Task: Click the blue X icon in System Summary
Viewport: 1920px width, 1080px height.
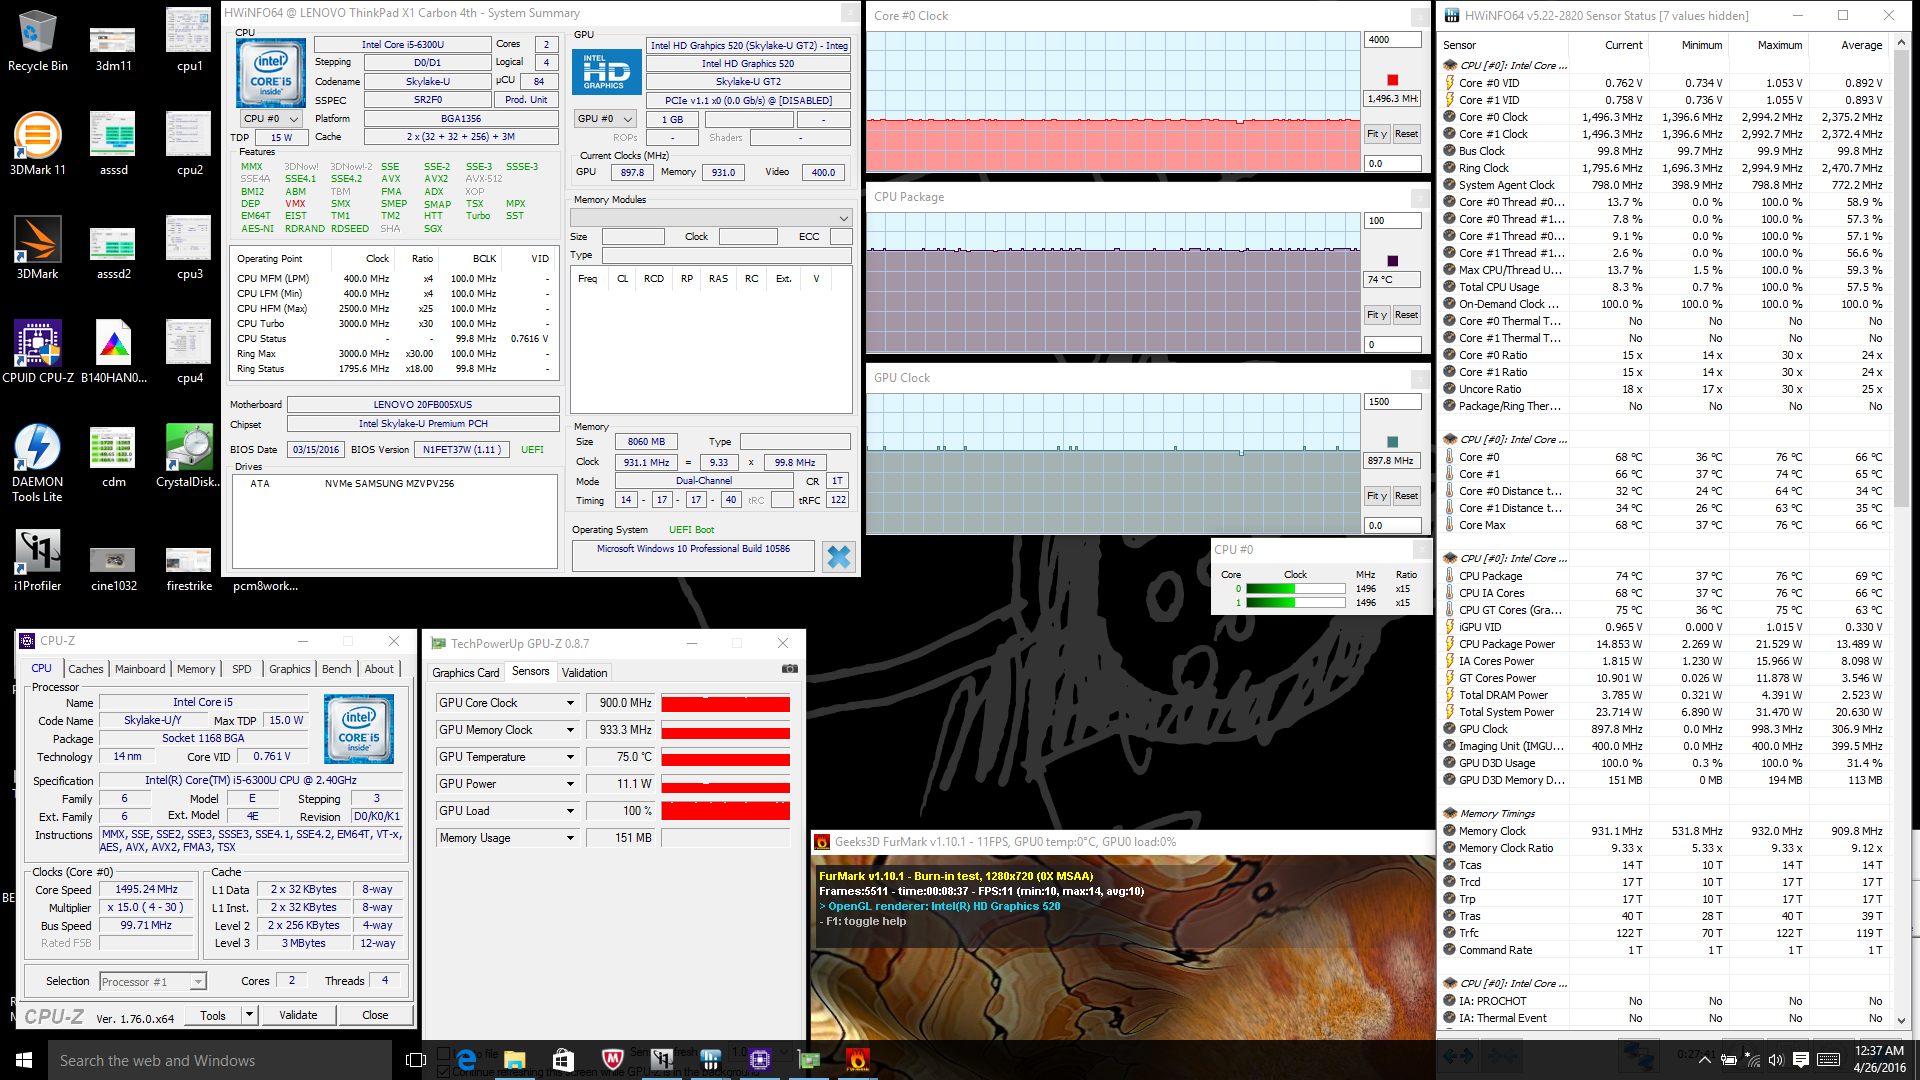Action: pyautogui.click(x=838, y=557)
